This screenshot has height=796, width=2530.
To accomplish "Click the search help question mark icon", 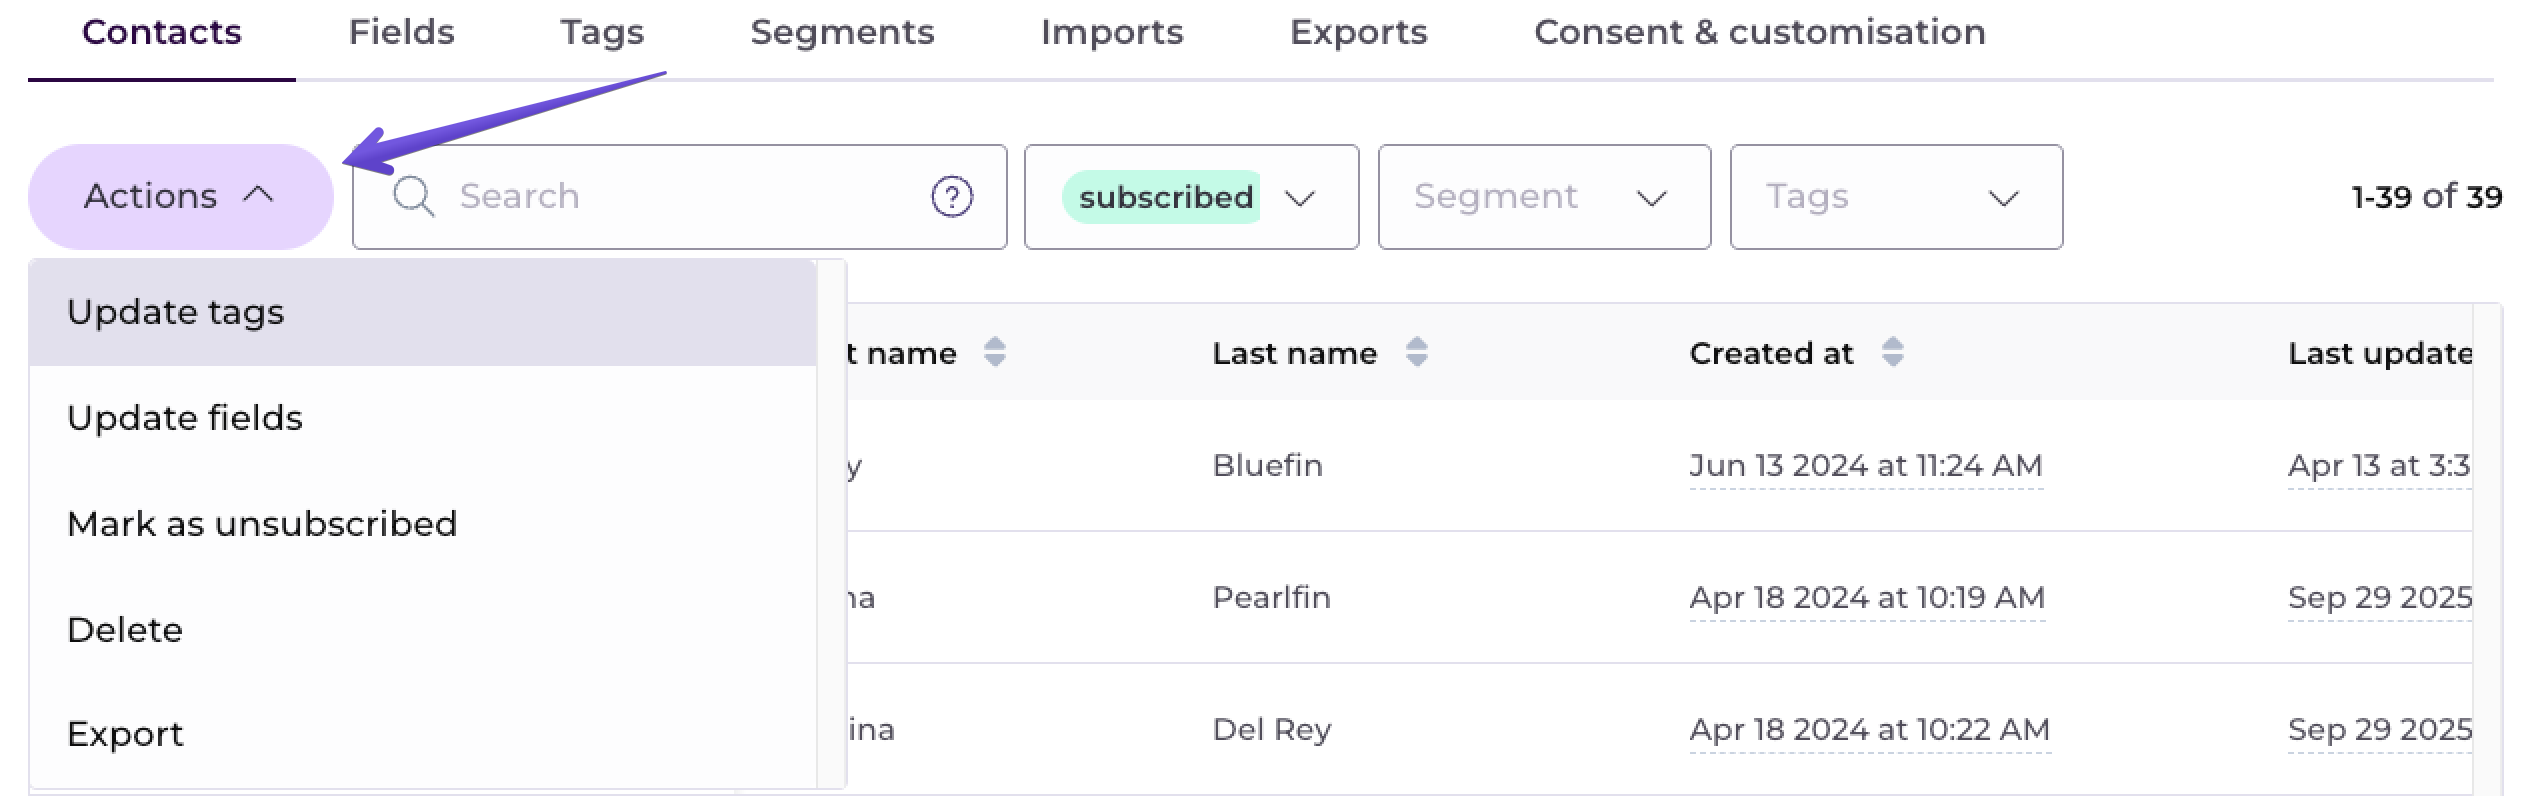I will tap(951, 196).
